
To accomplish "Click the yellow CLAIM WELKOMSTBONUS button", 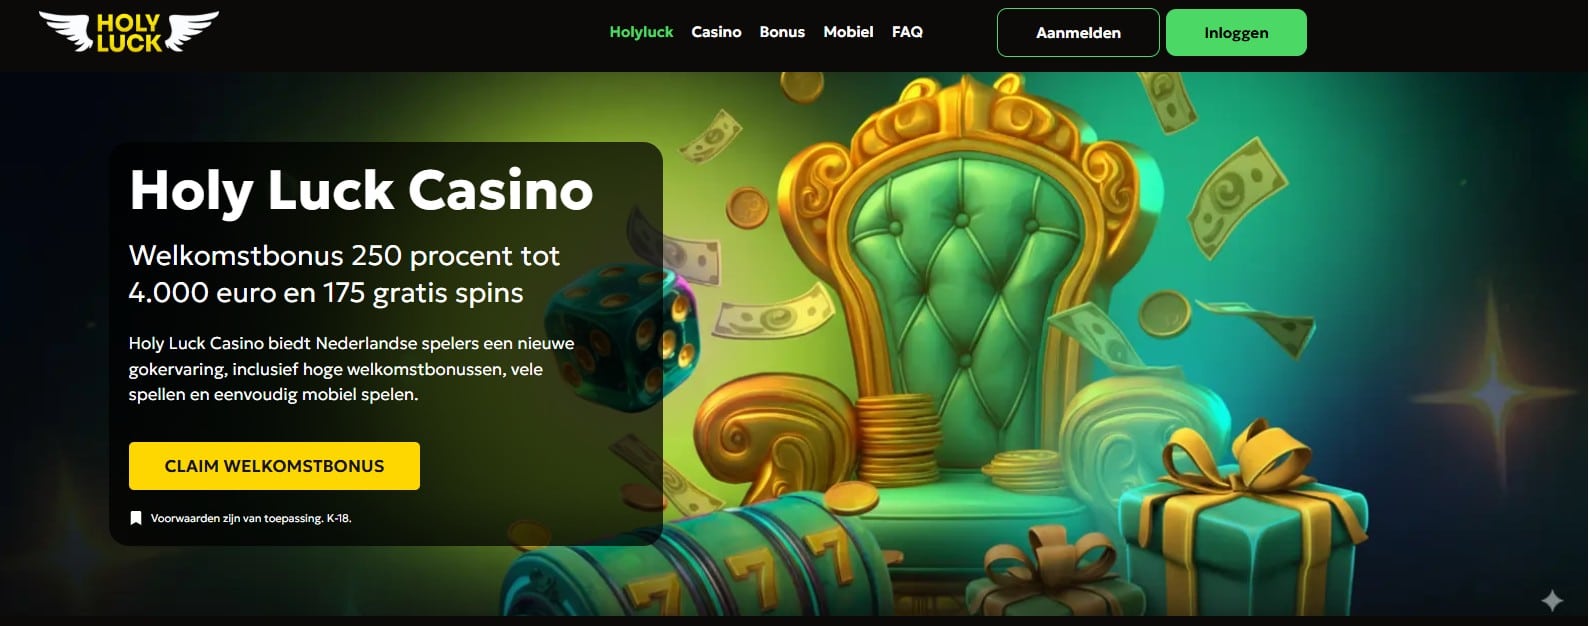I will (x=274, y=466).
